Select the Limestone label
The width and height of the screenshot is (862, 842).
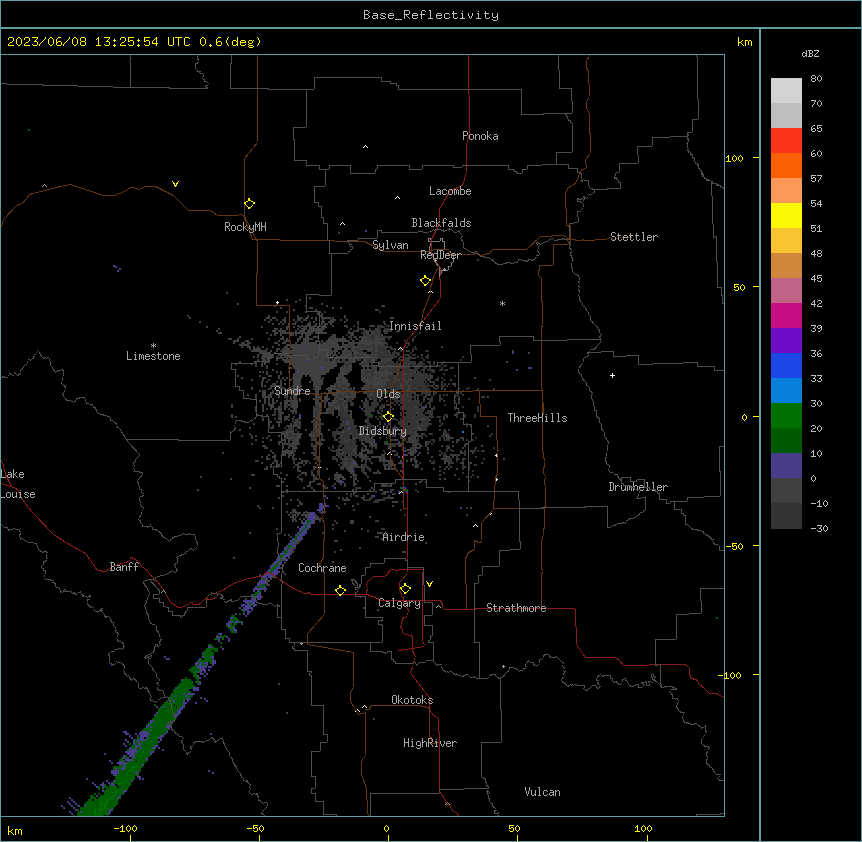153,356
